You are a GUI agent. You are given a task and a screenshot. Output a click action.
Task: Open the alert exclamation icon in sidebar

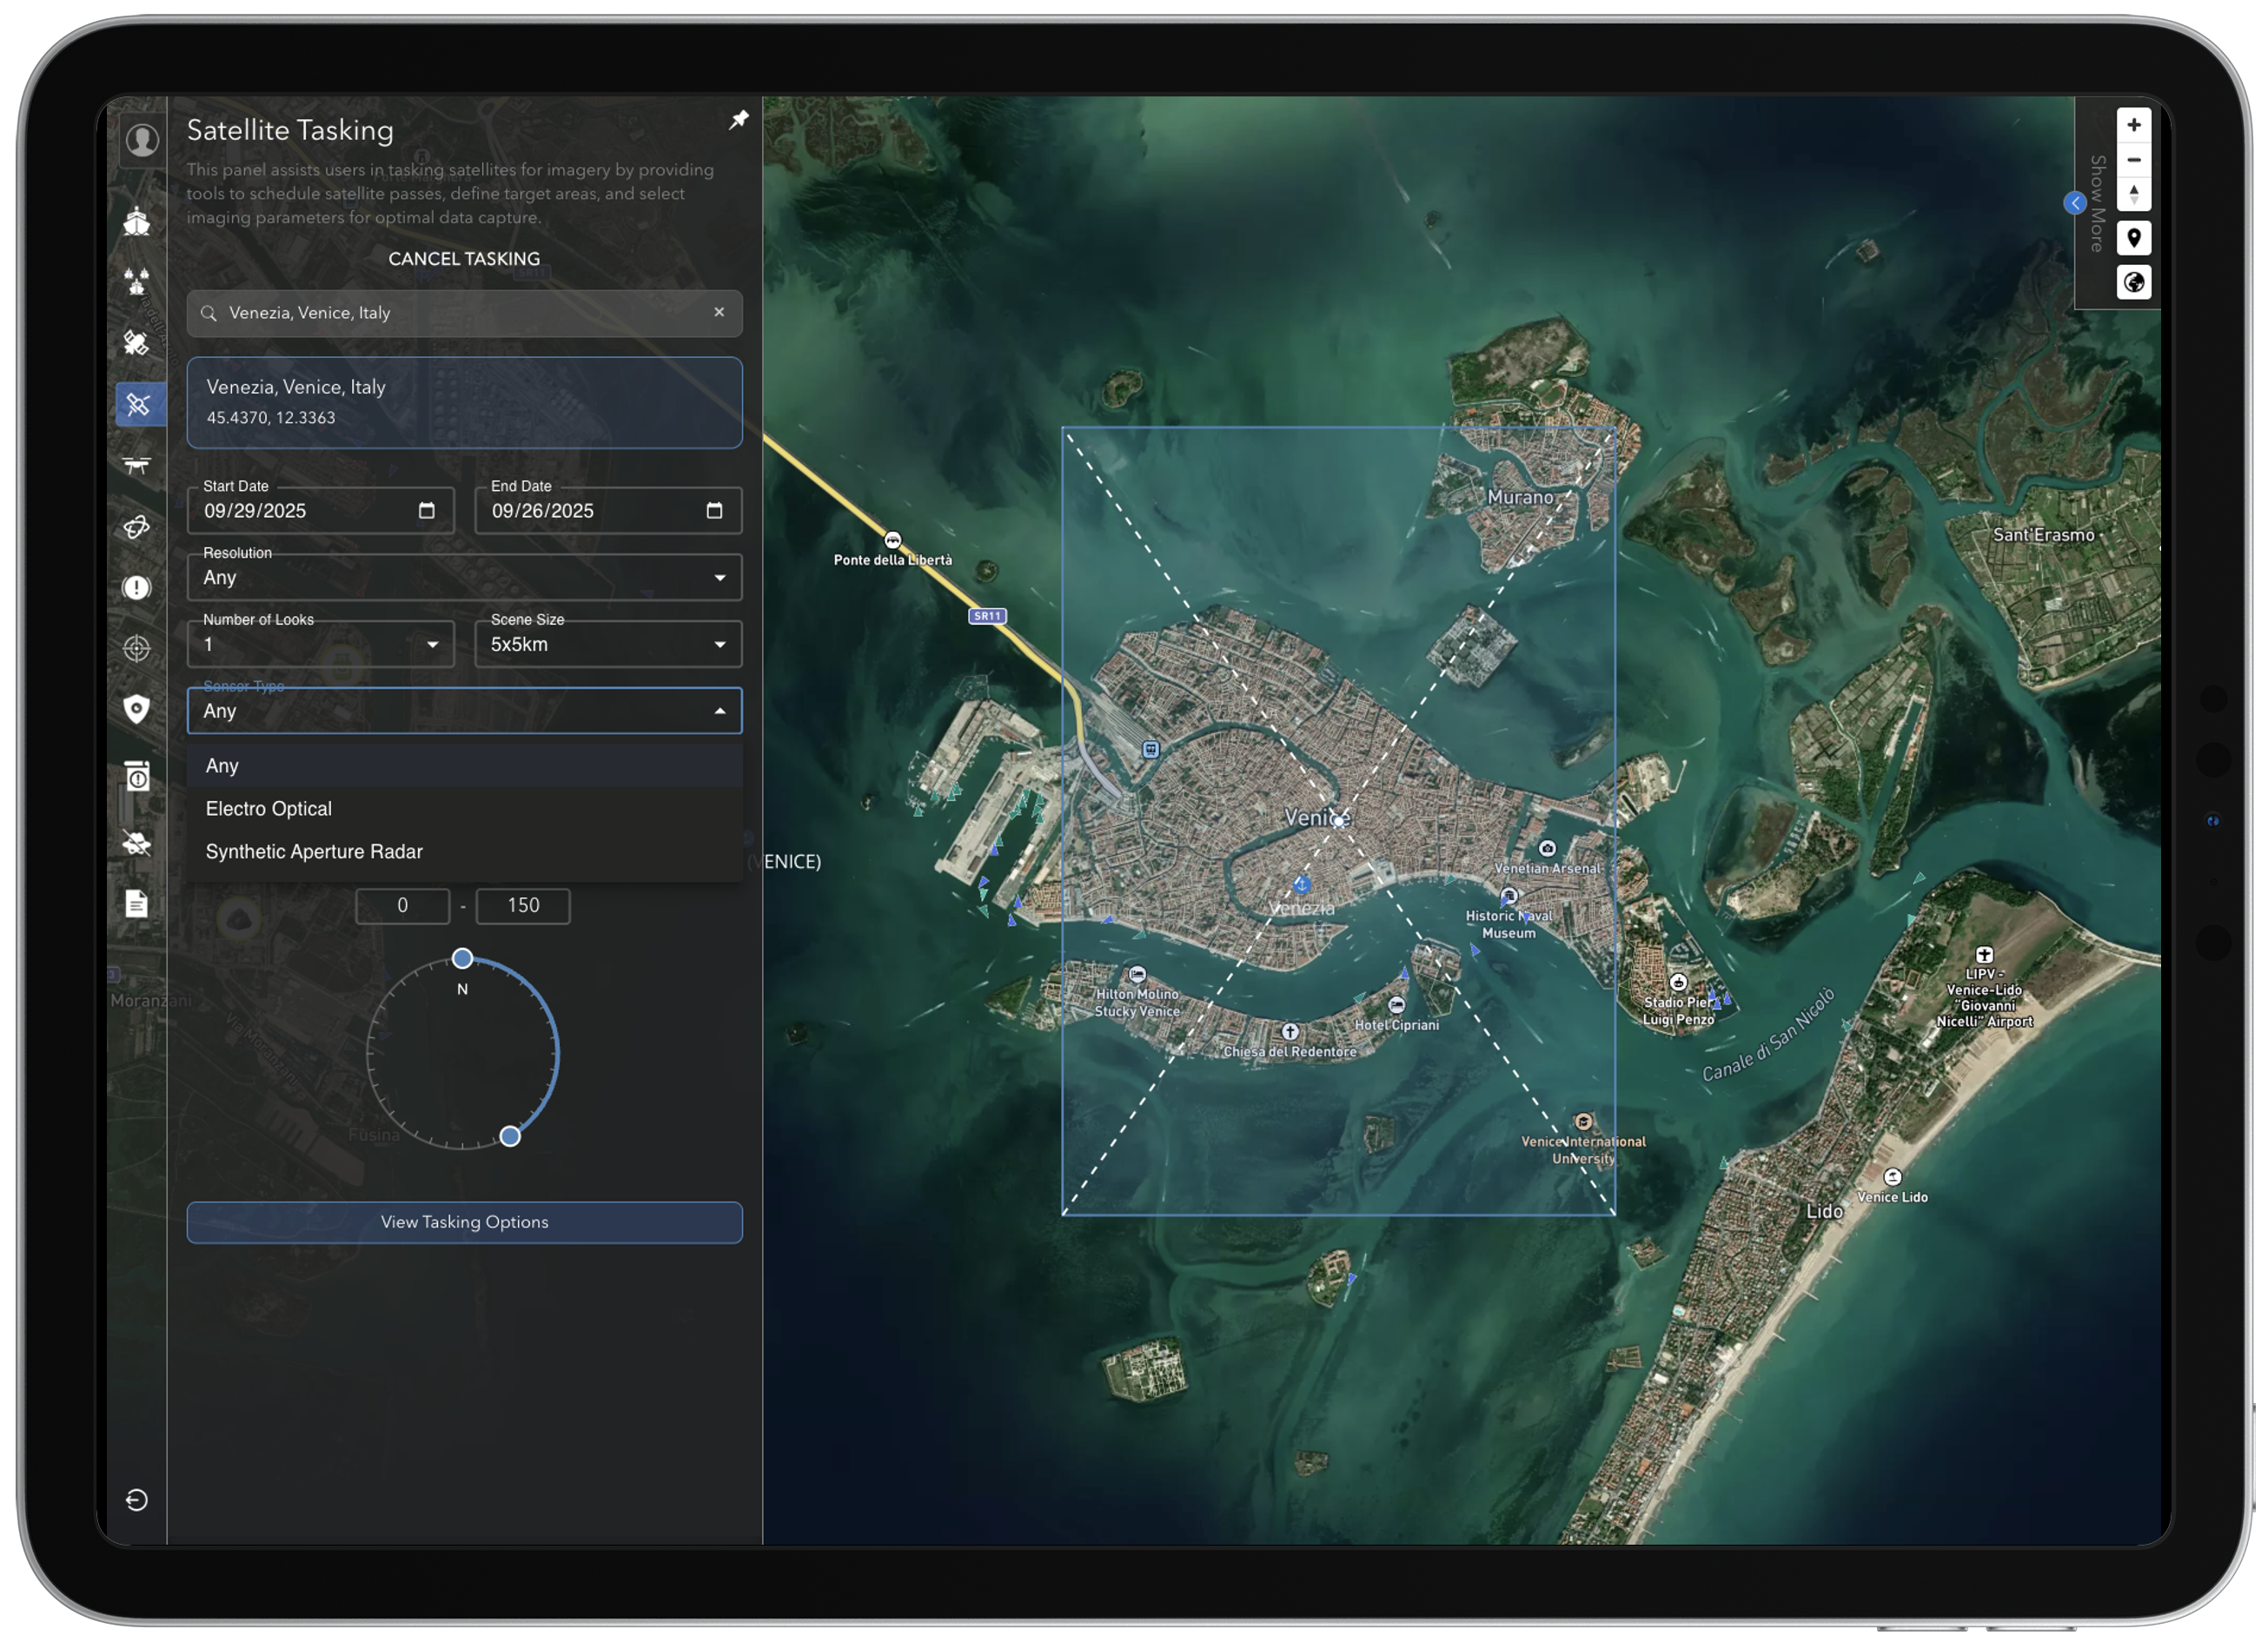point(137,588)
